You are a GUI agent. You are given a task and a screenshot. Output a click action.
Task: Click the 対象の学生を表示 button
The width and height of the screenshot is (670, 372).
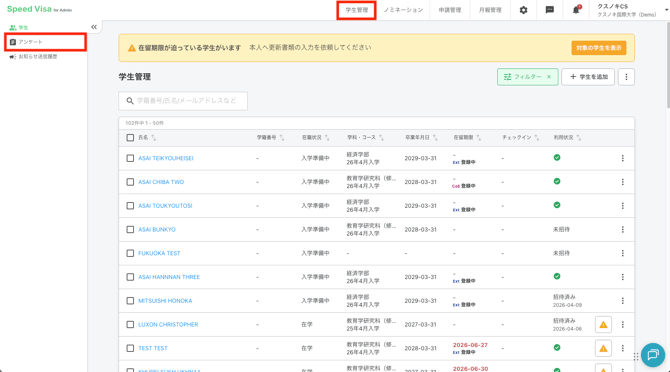[x=599, y=48]
